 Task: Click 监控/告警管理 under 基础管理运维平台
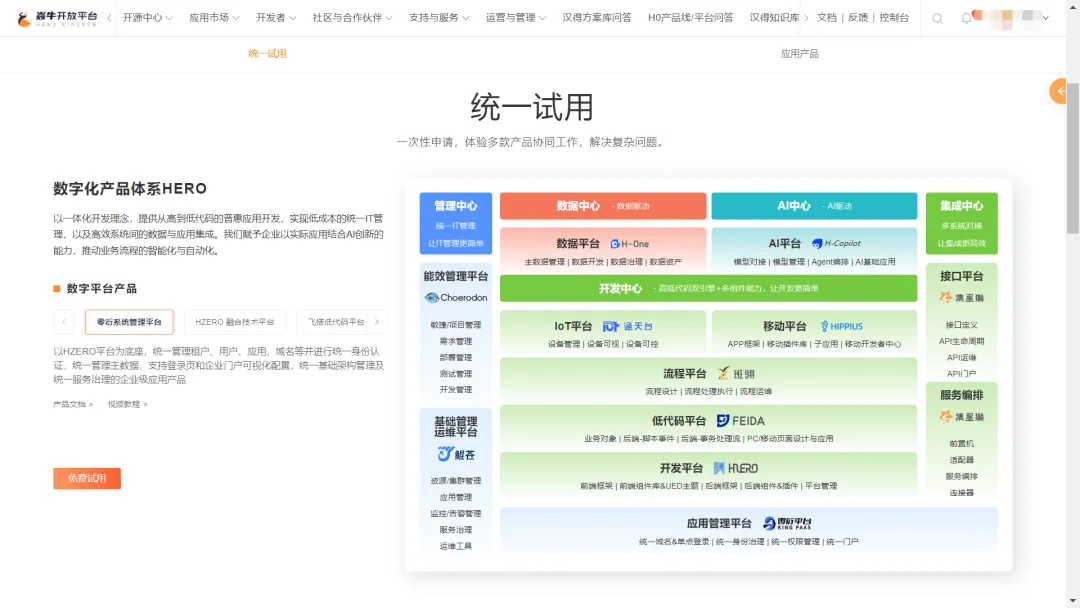(x=455, y=514)
